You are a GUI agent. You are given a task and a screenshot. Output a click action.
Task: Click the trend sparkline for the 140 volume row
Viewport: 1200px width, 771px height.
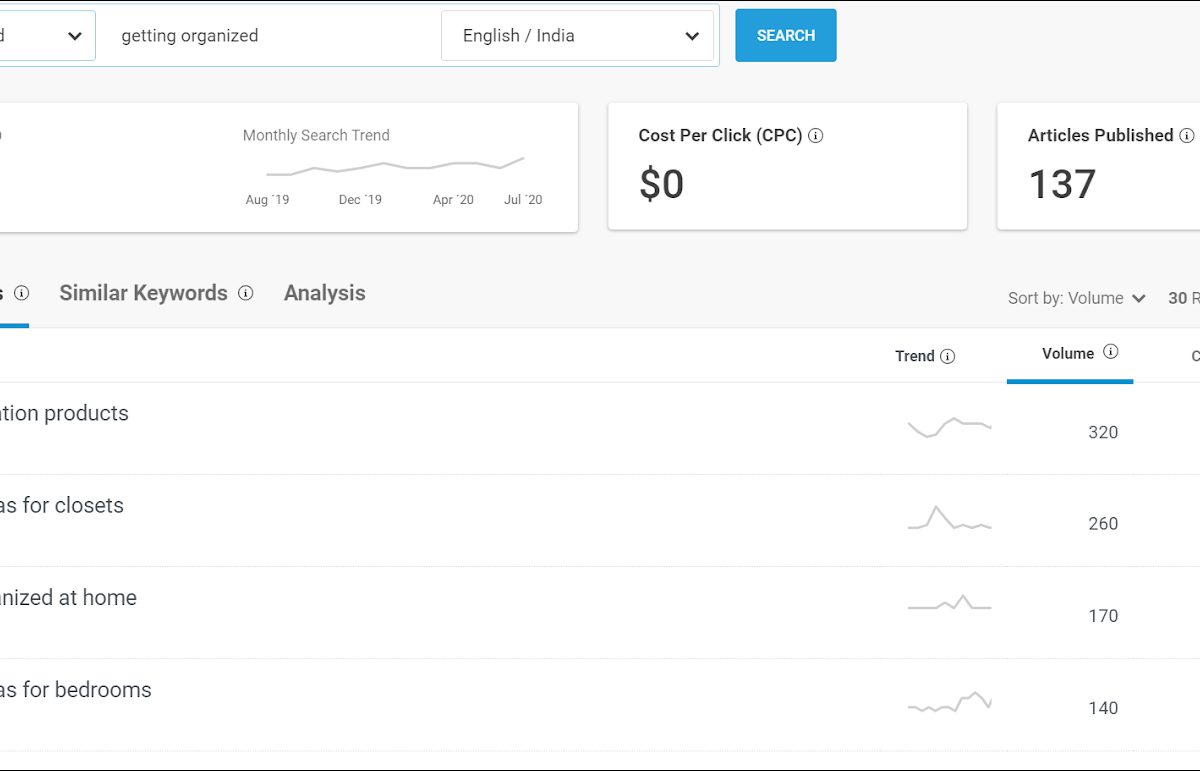[949, 702]
